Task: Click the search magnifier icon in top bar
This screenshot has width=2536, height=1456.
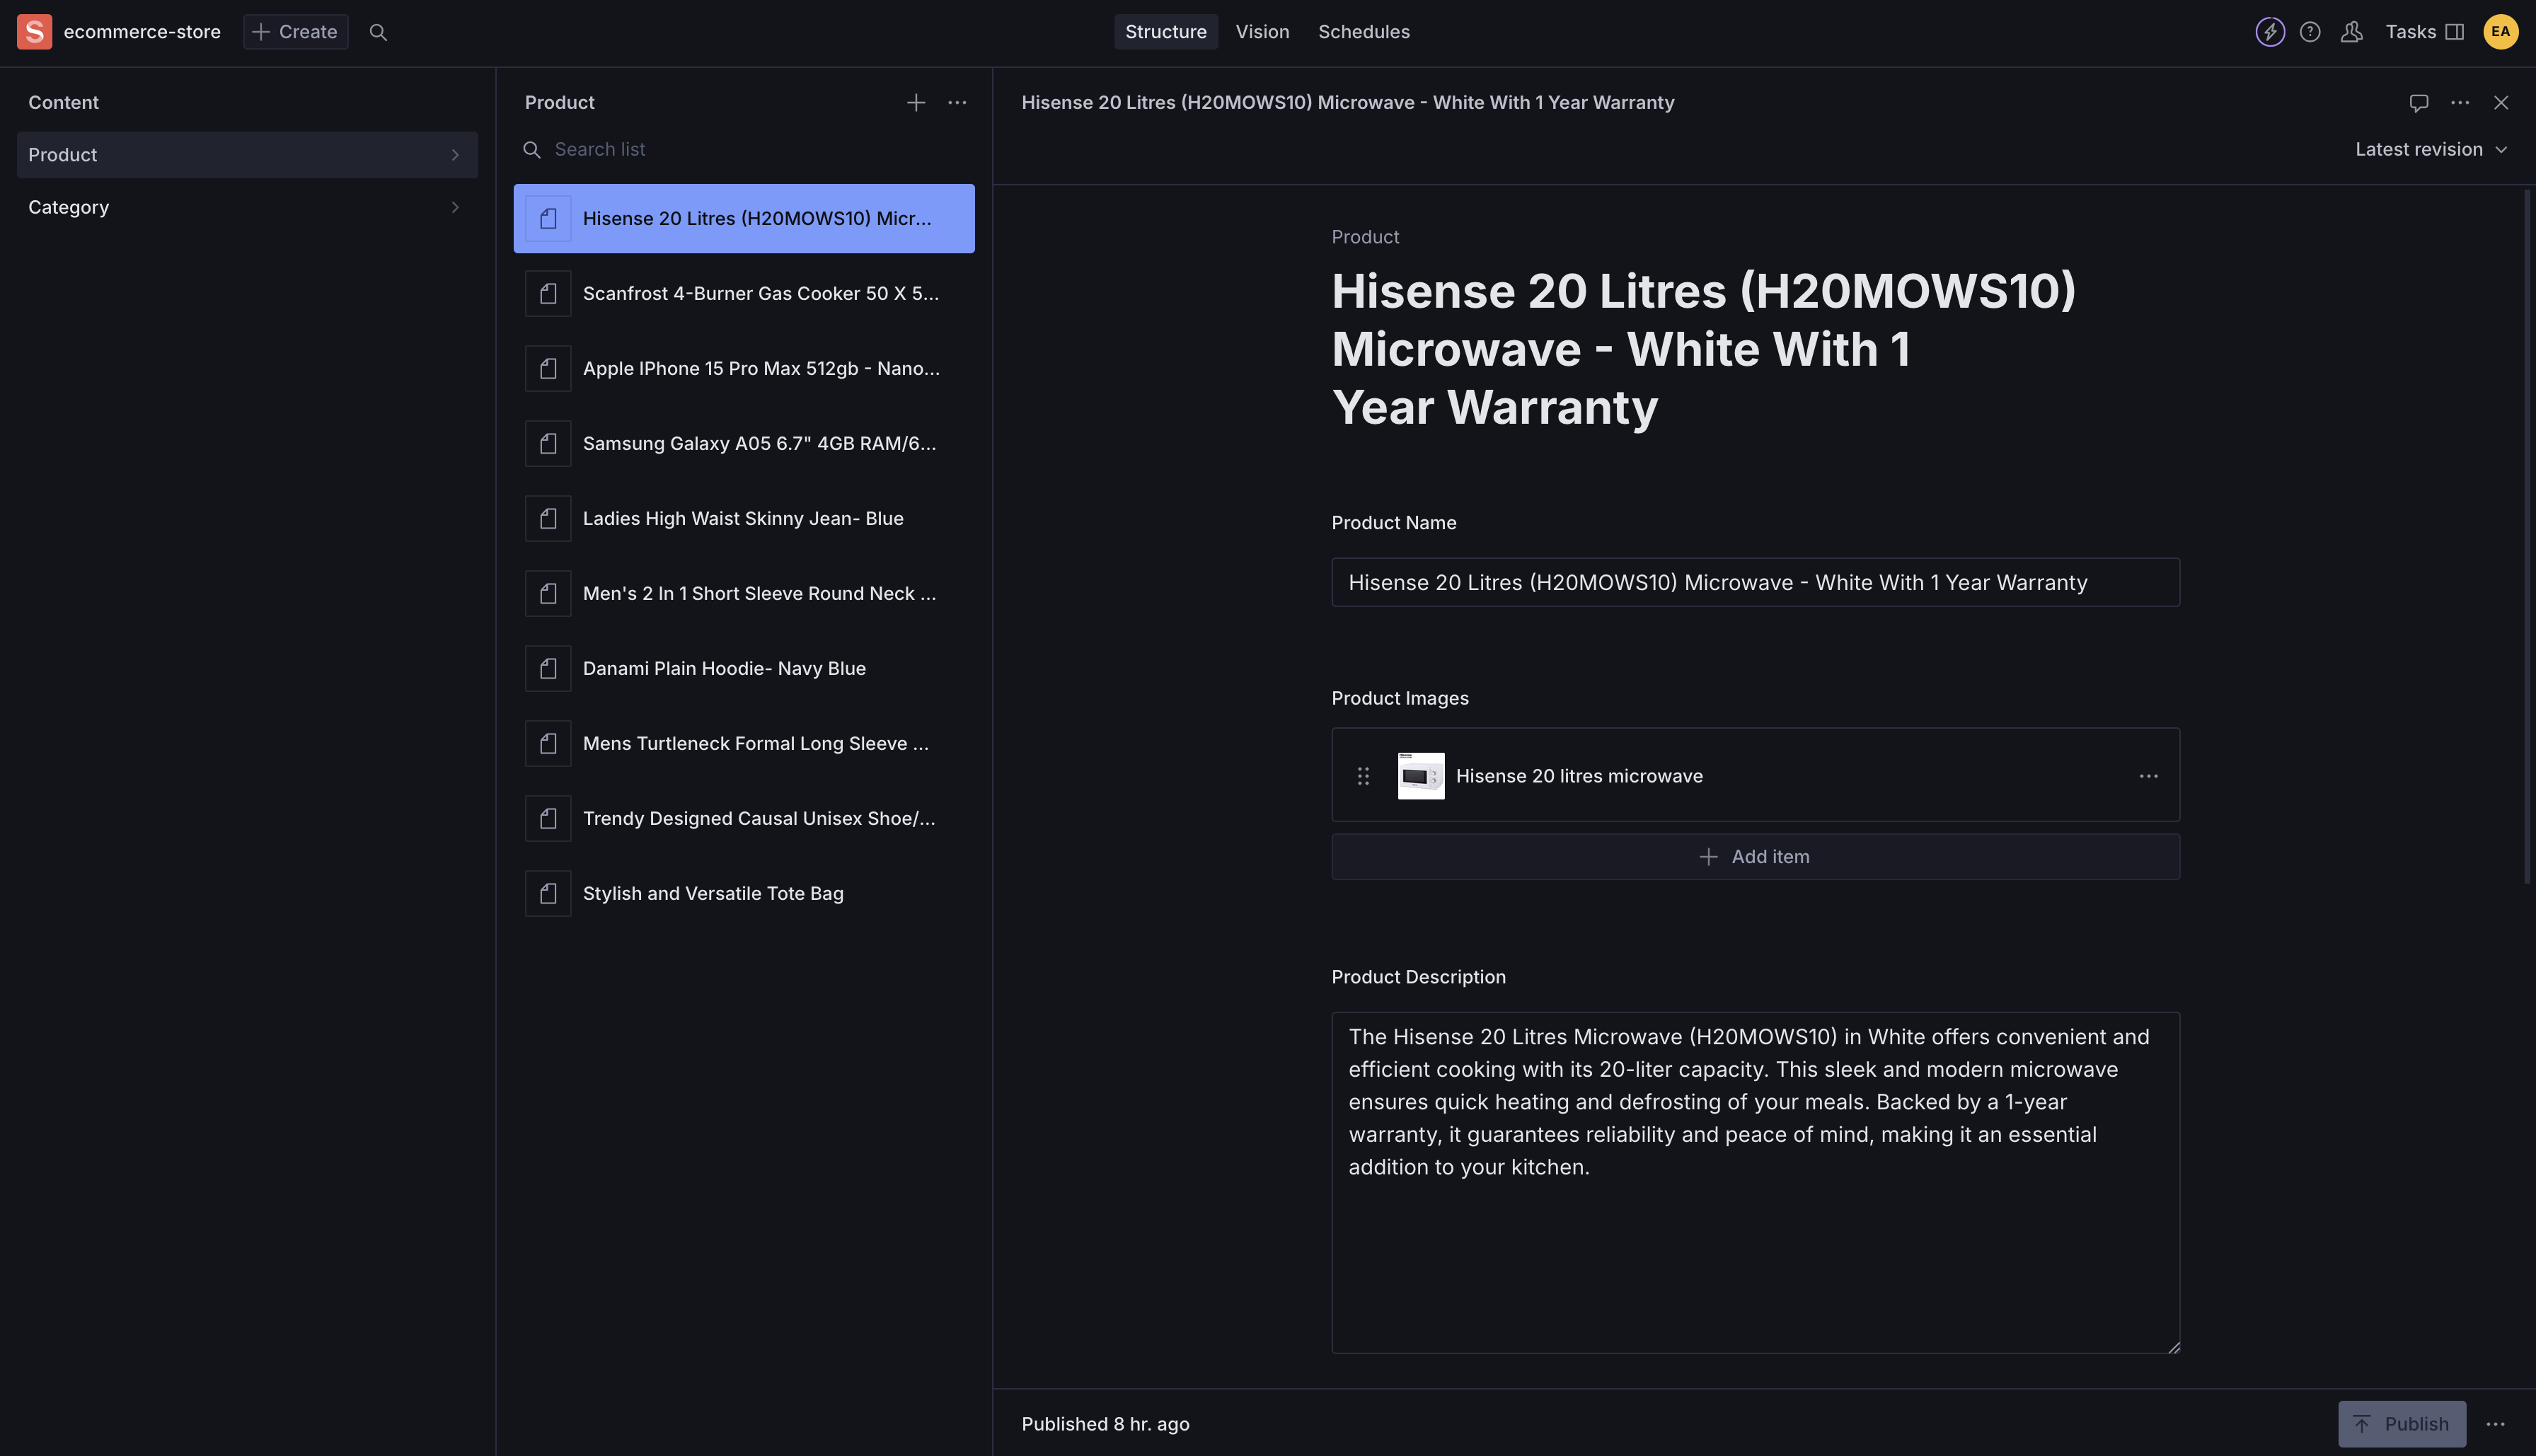Action: pos(378,32)
